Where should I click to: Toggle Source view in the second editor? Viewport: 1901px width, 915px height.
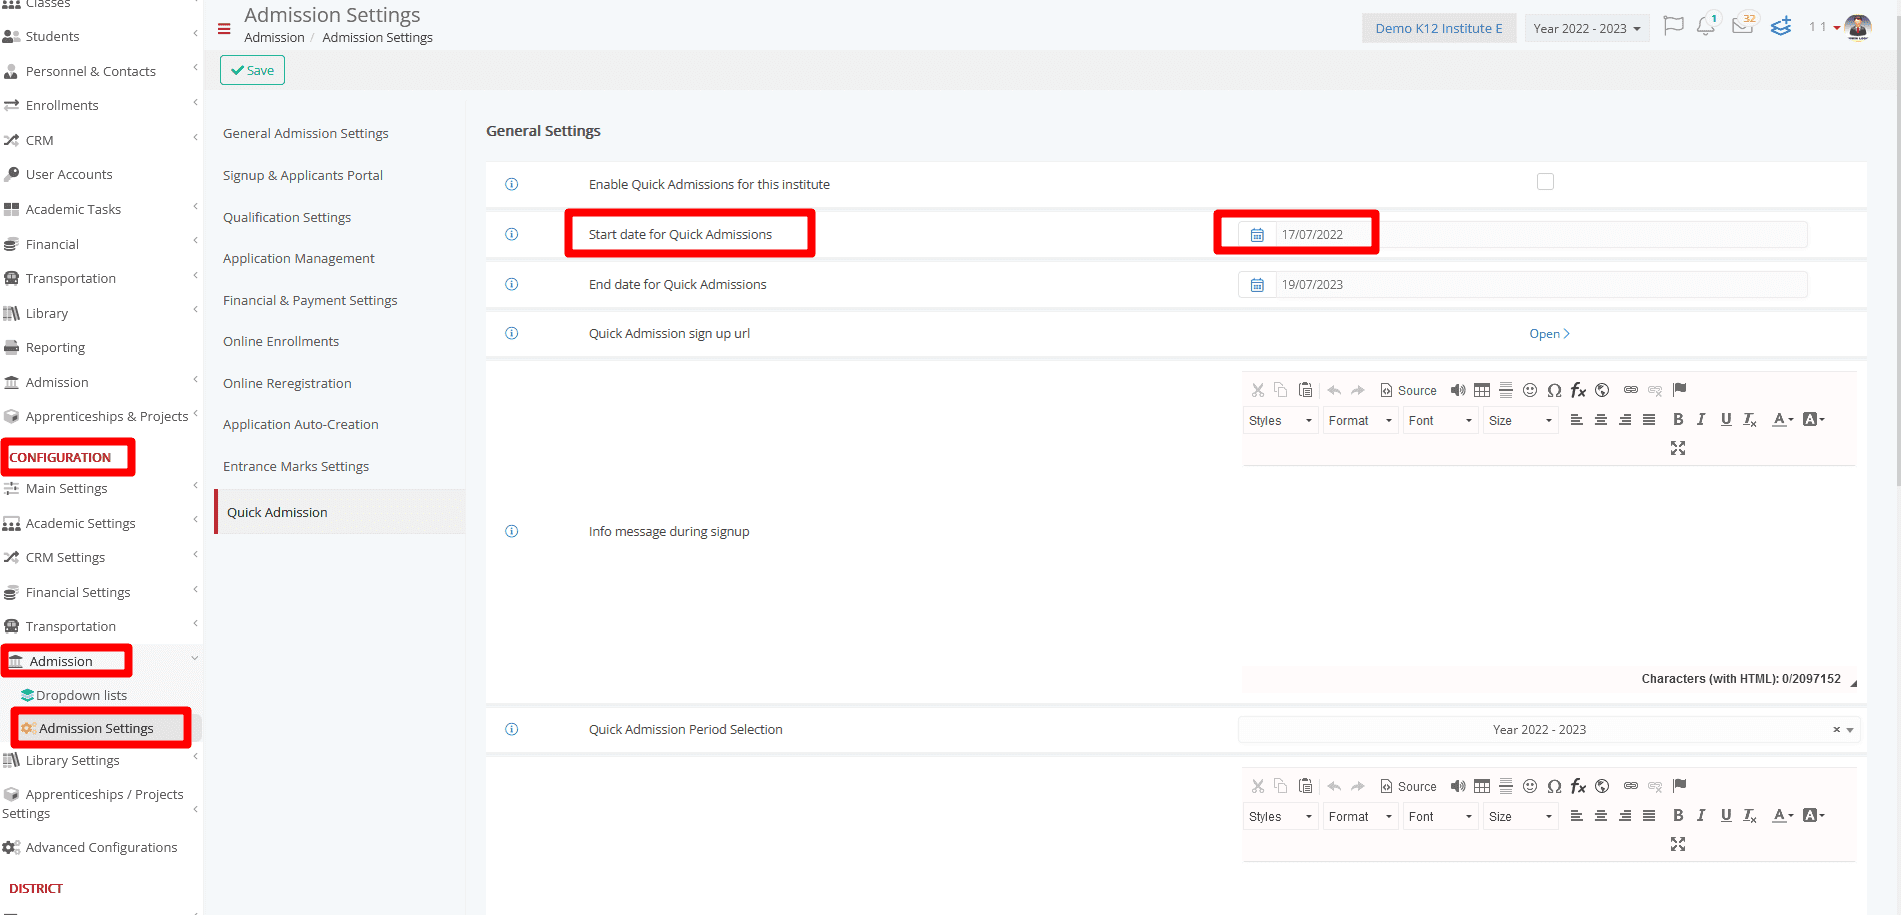click(1408, 786)
